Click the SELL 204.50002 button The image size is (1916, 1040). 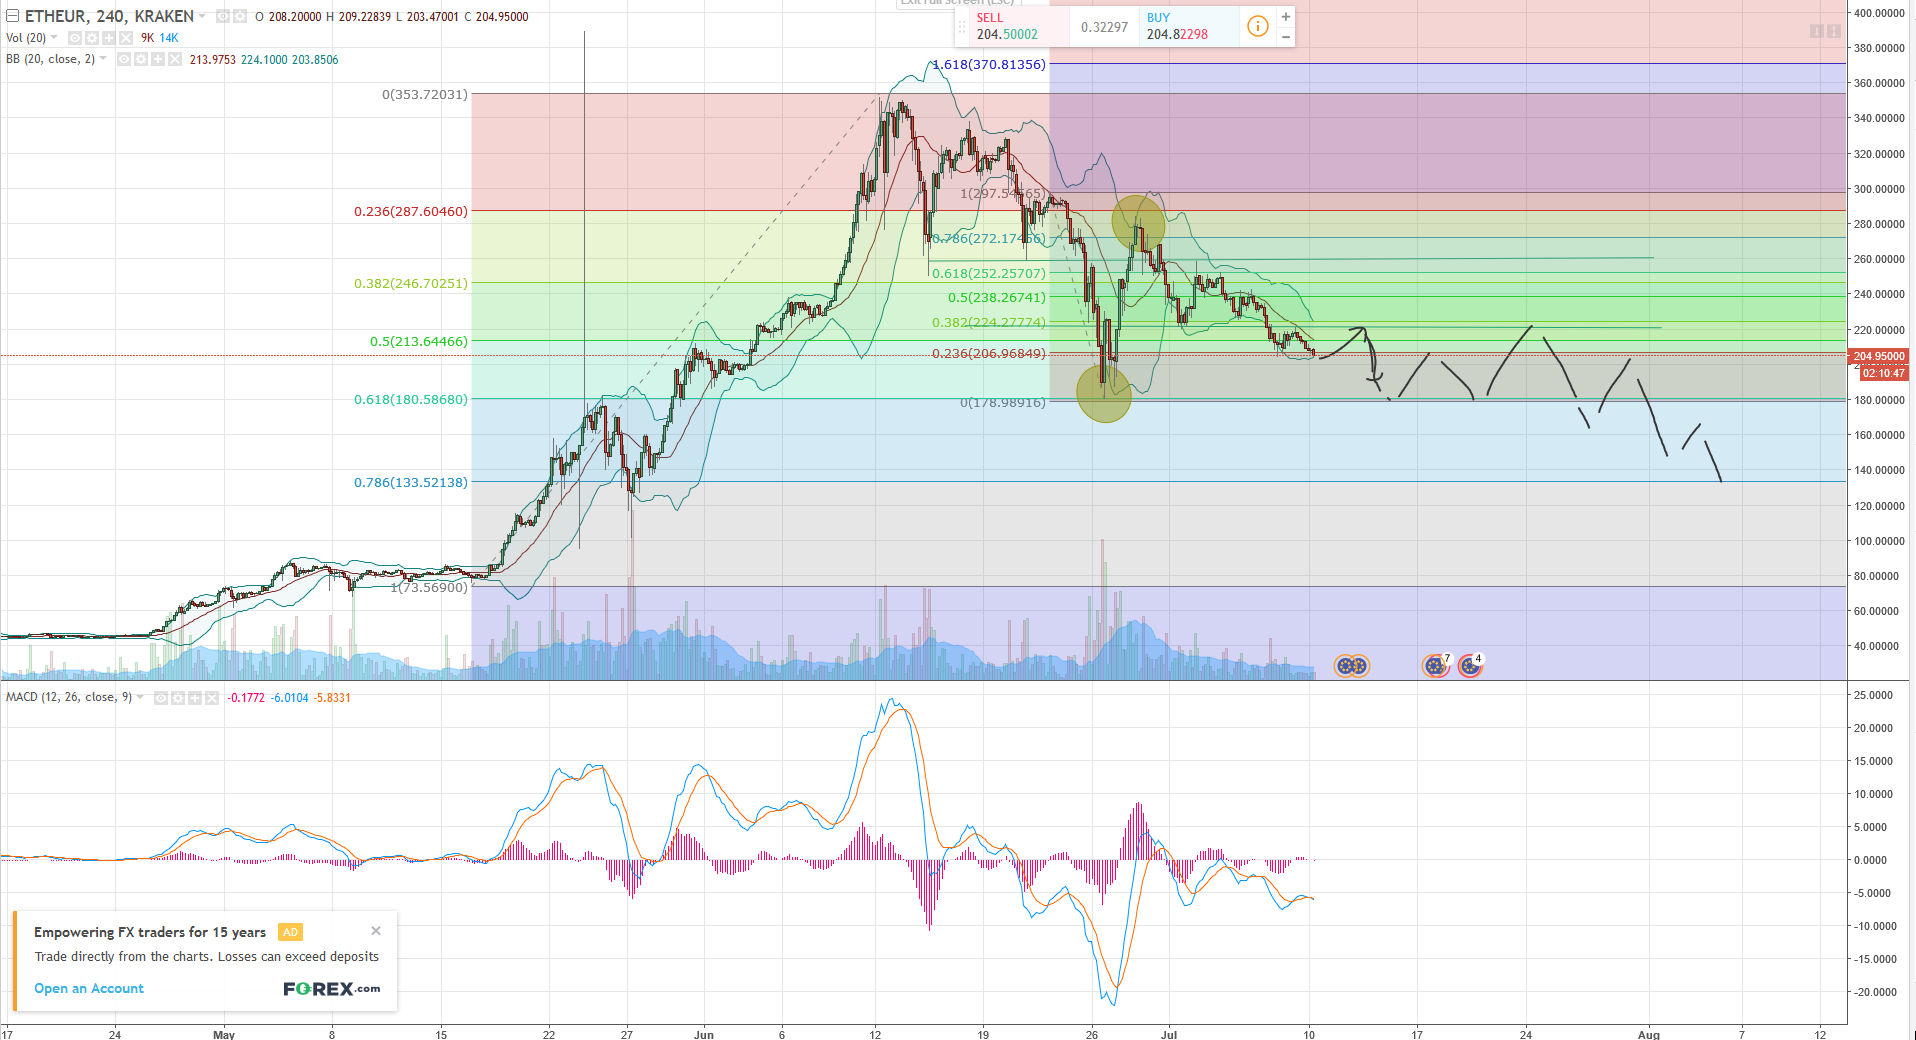pos(1010,26)
